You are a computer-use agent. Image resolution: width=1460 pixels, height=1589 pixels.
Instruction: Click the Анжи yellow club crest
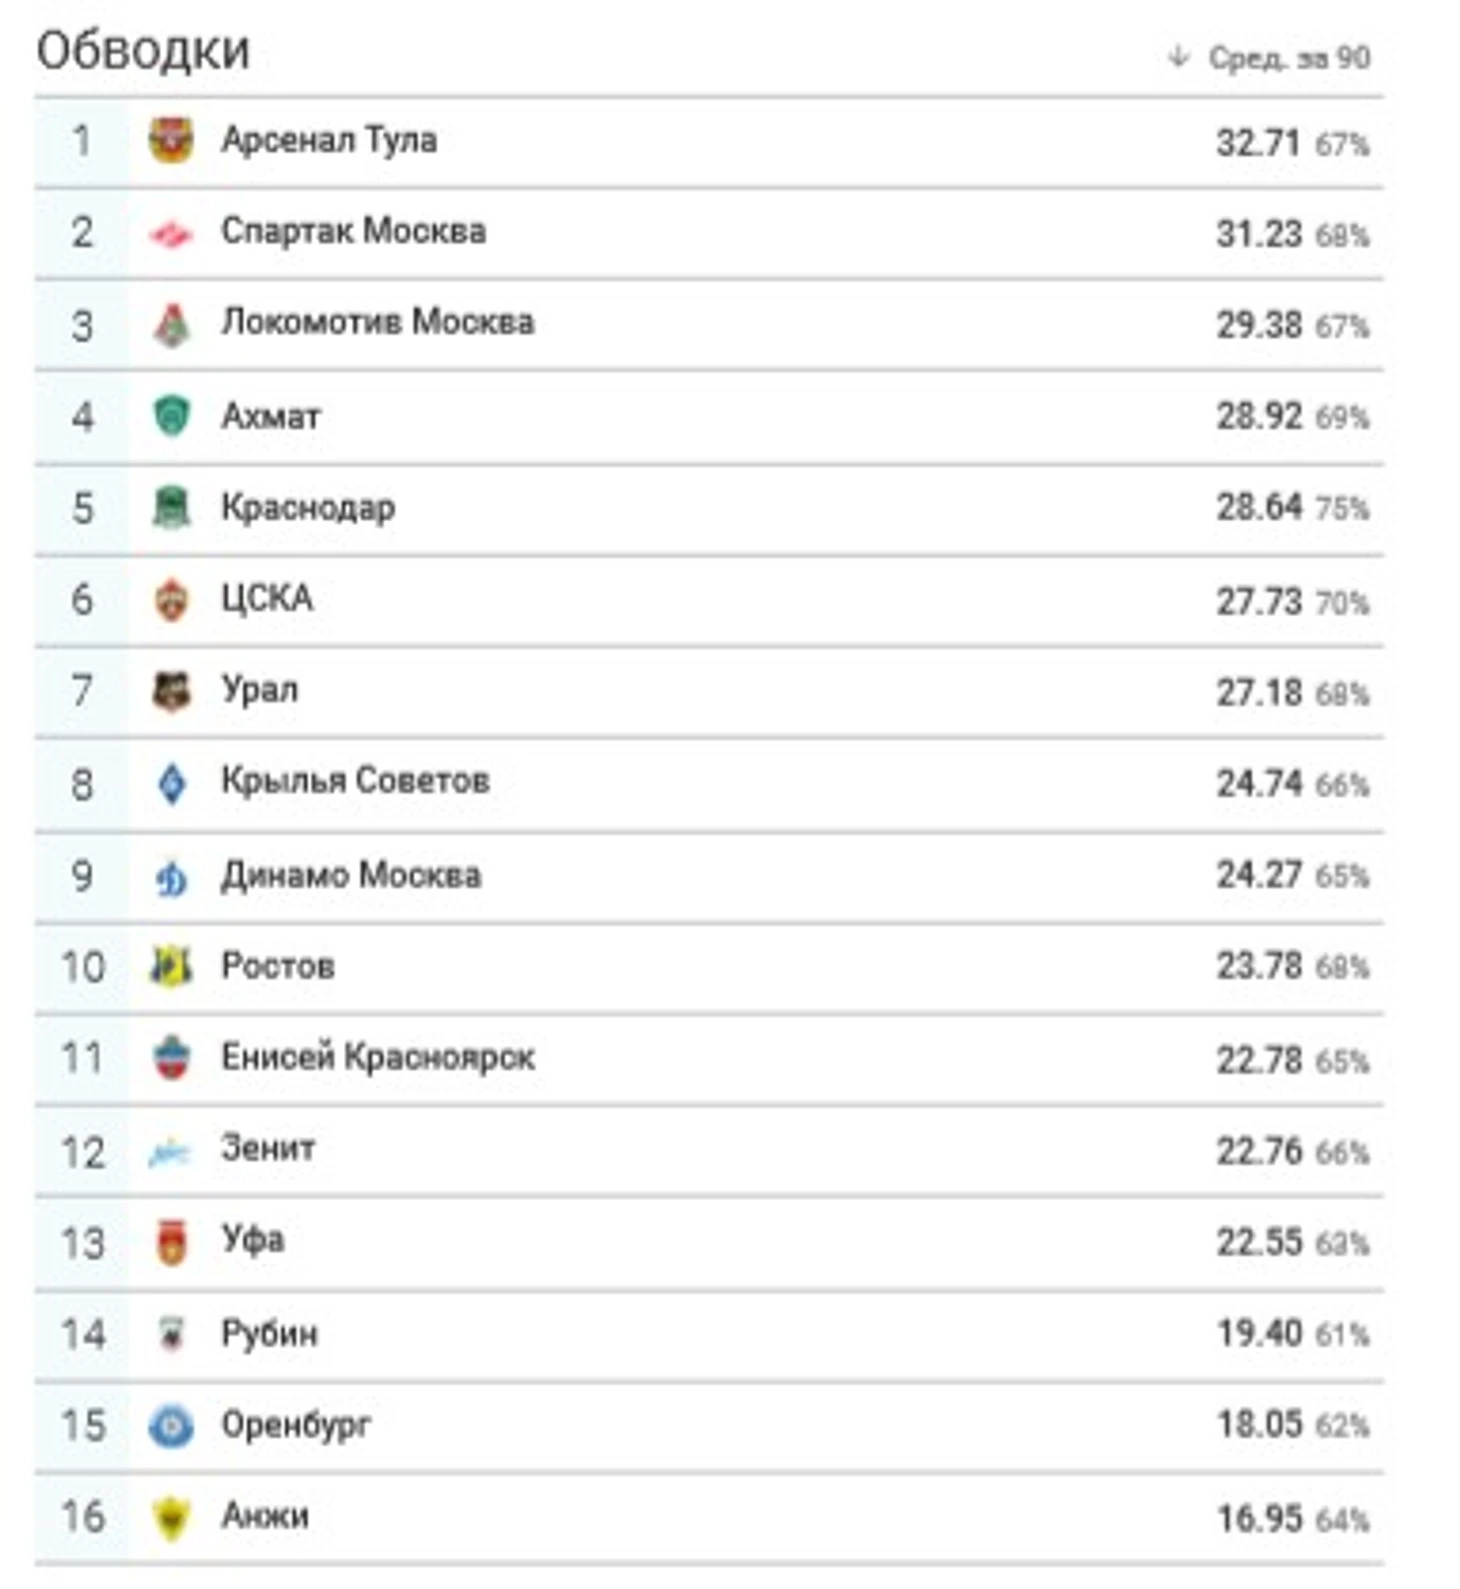click(x=171, y=1518)
